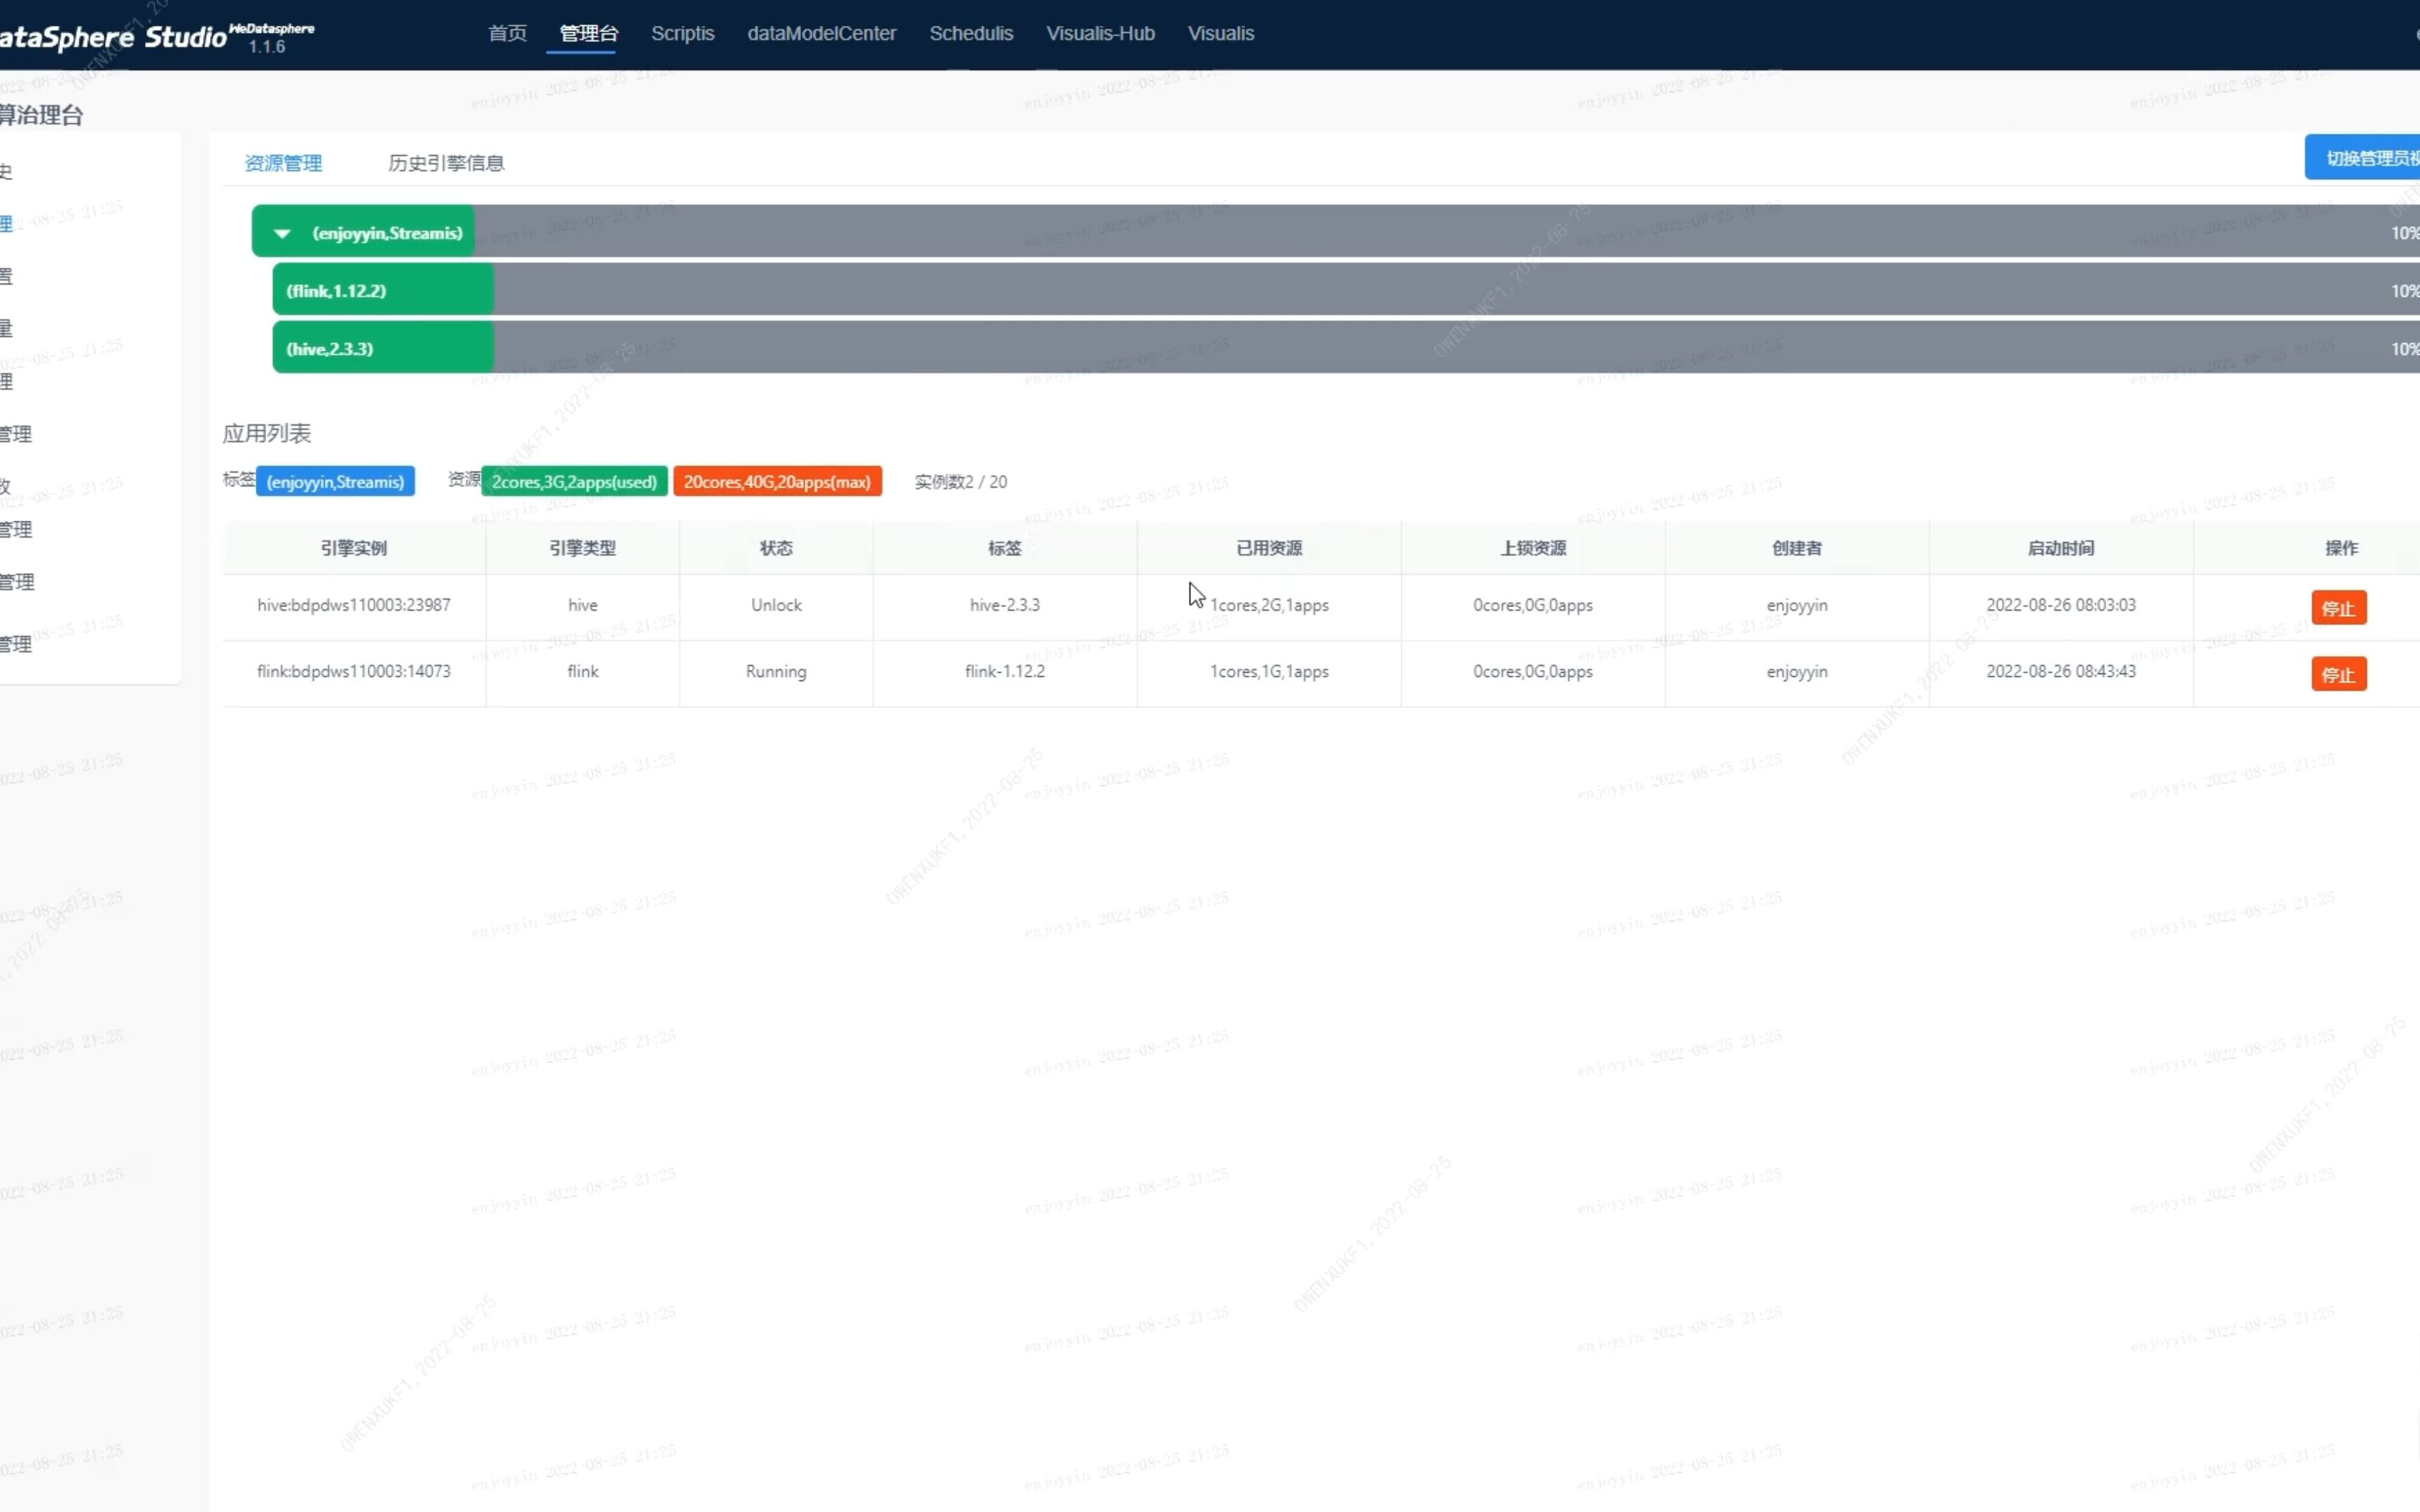Stop the hive engine instance
The image size is (2420, 1512).
[x=2338, y=608]
